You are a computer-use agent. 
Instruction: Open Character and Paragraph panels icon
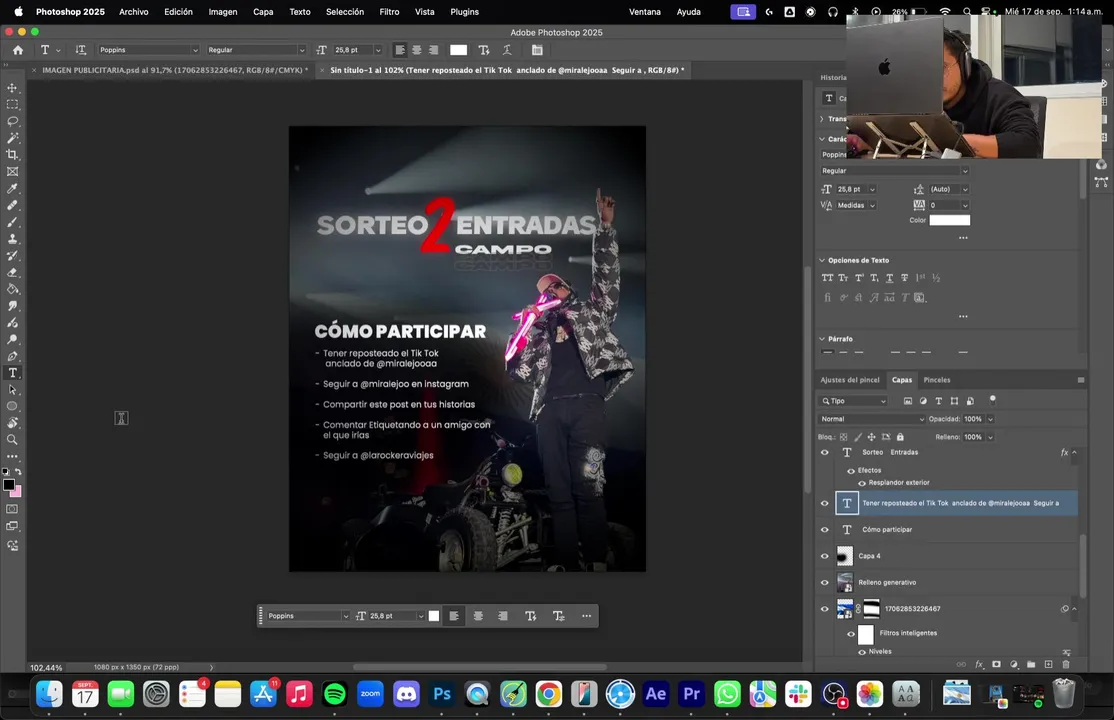[x=537, y=50]
